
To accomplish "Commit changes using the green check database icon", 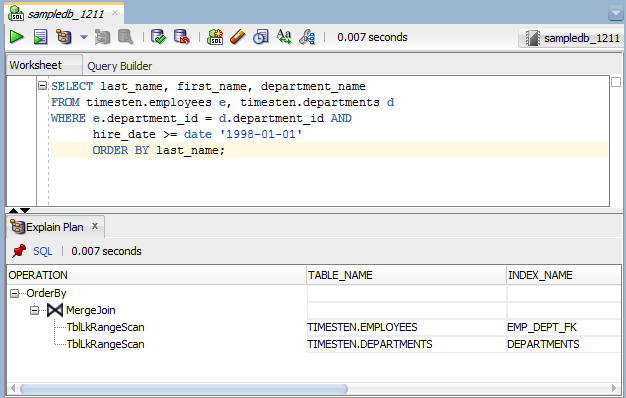I will click(158, 37).
